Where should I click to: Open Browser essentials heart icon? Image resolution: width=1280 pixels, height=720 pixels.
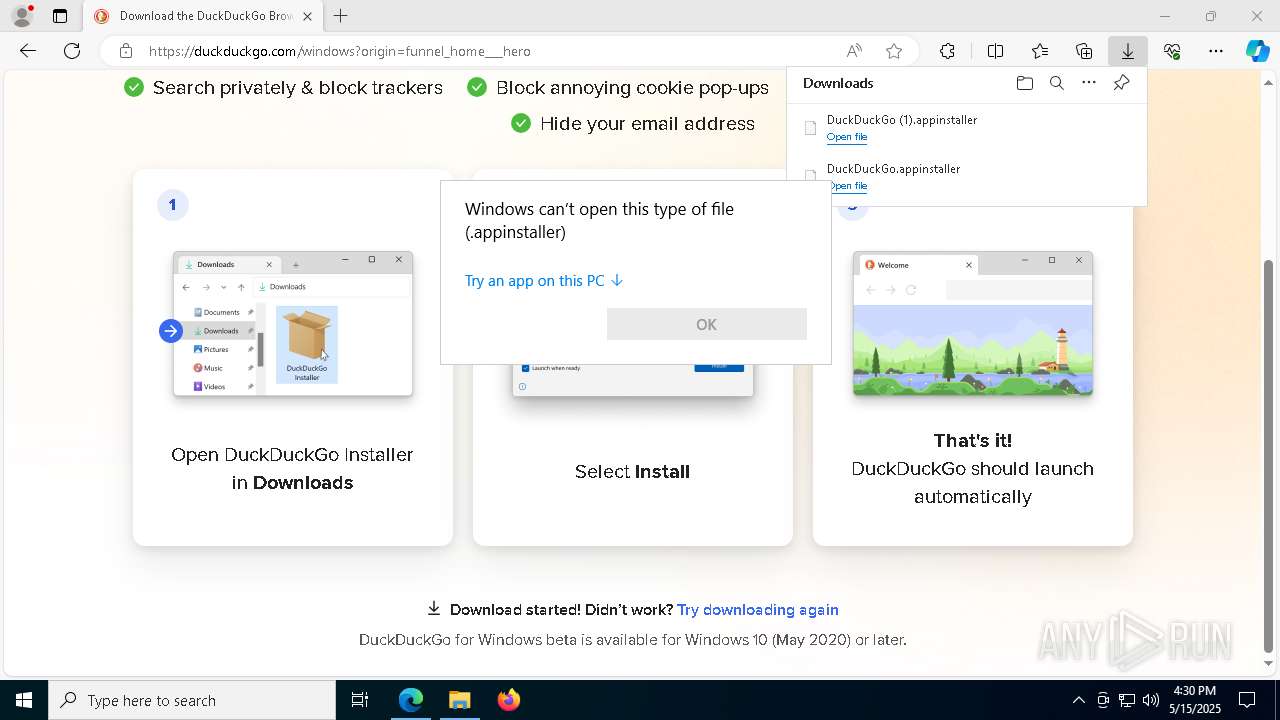[x=1172, y=51]
